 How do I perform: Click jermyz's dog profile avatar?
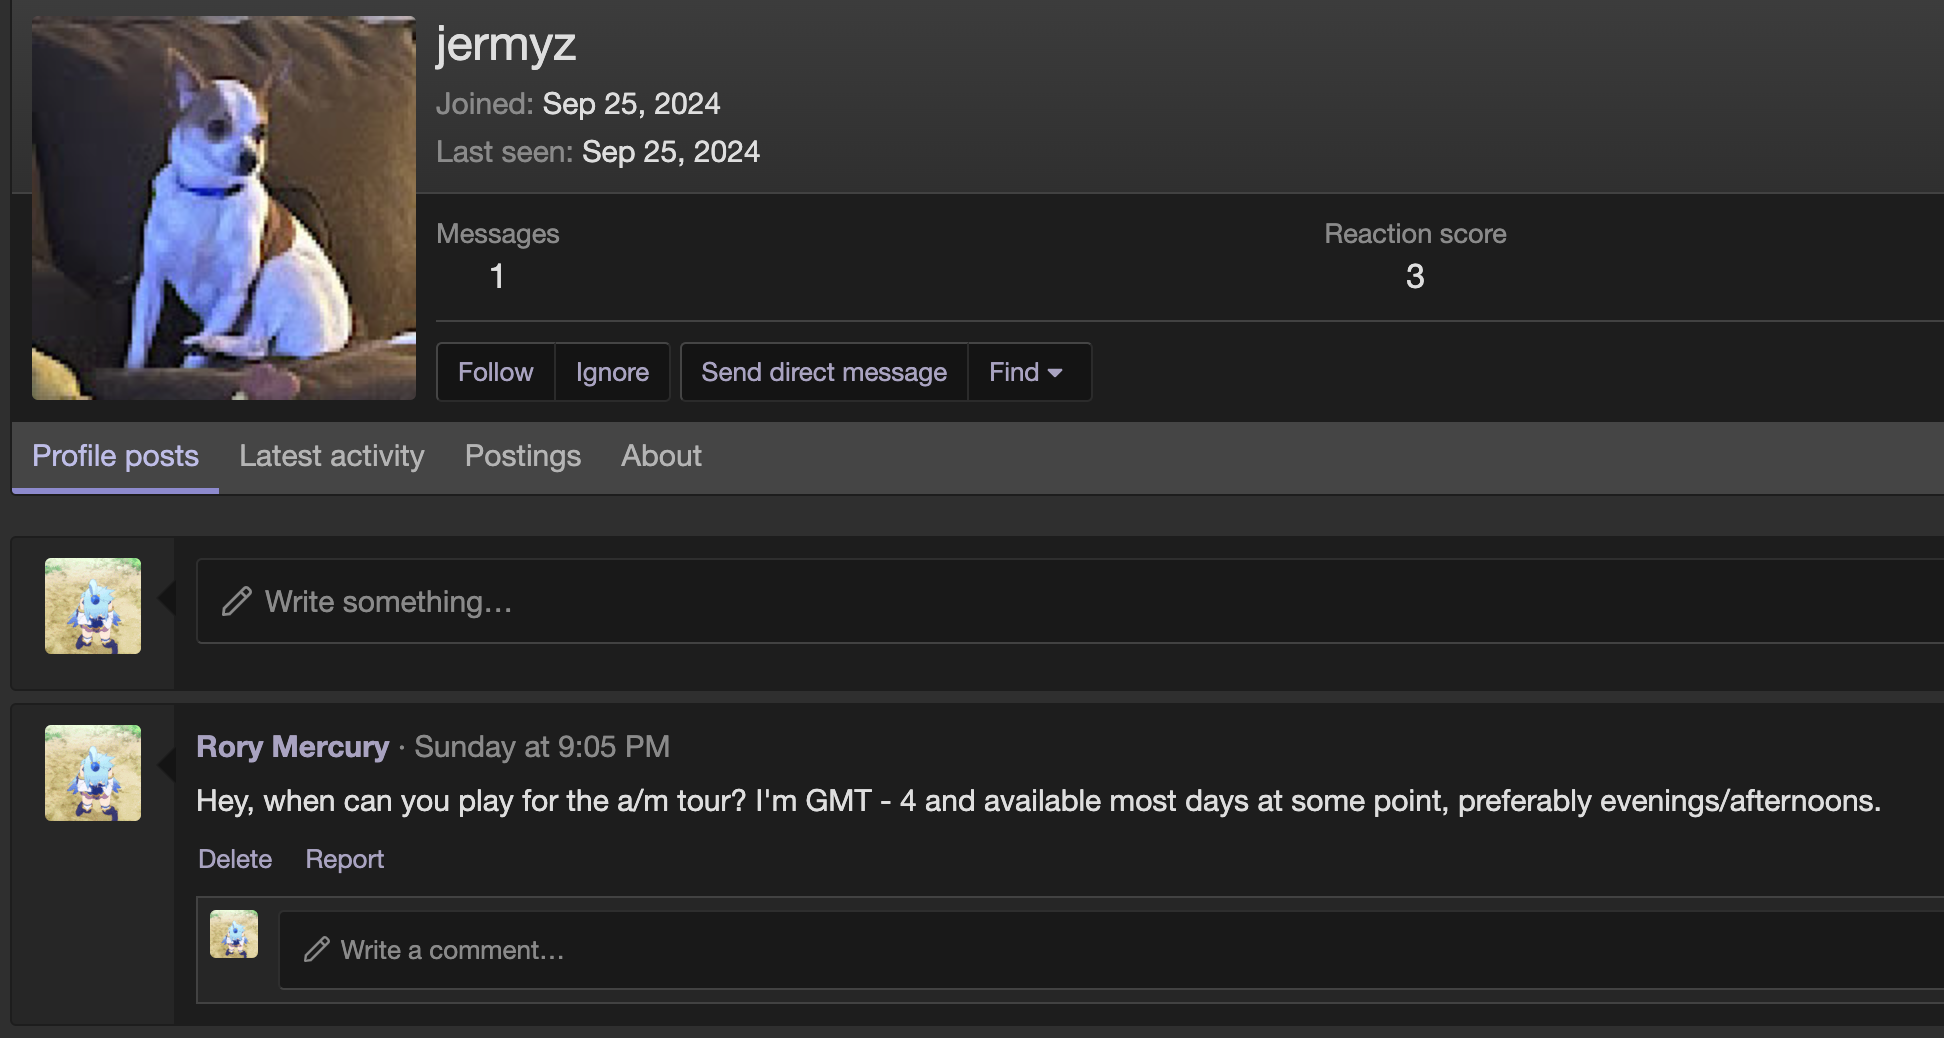[x=223, y=208]
